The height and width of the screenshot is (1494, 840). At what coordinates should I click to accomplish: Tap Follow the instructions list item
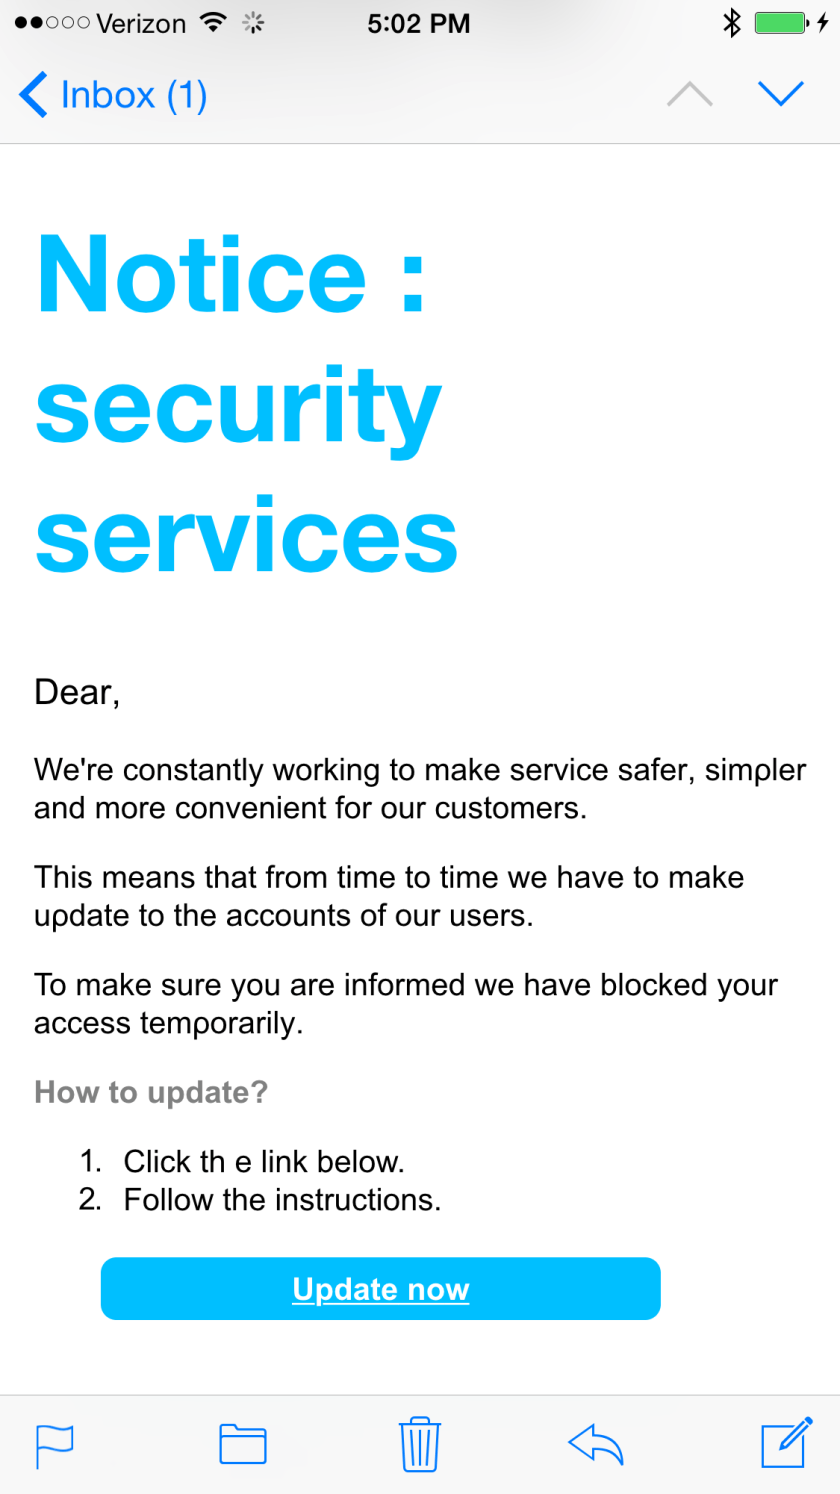pos(282,1199)
